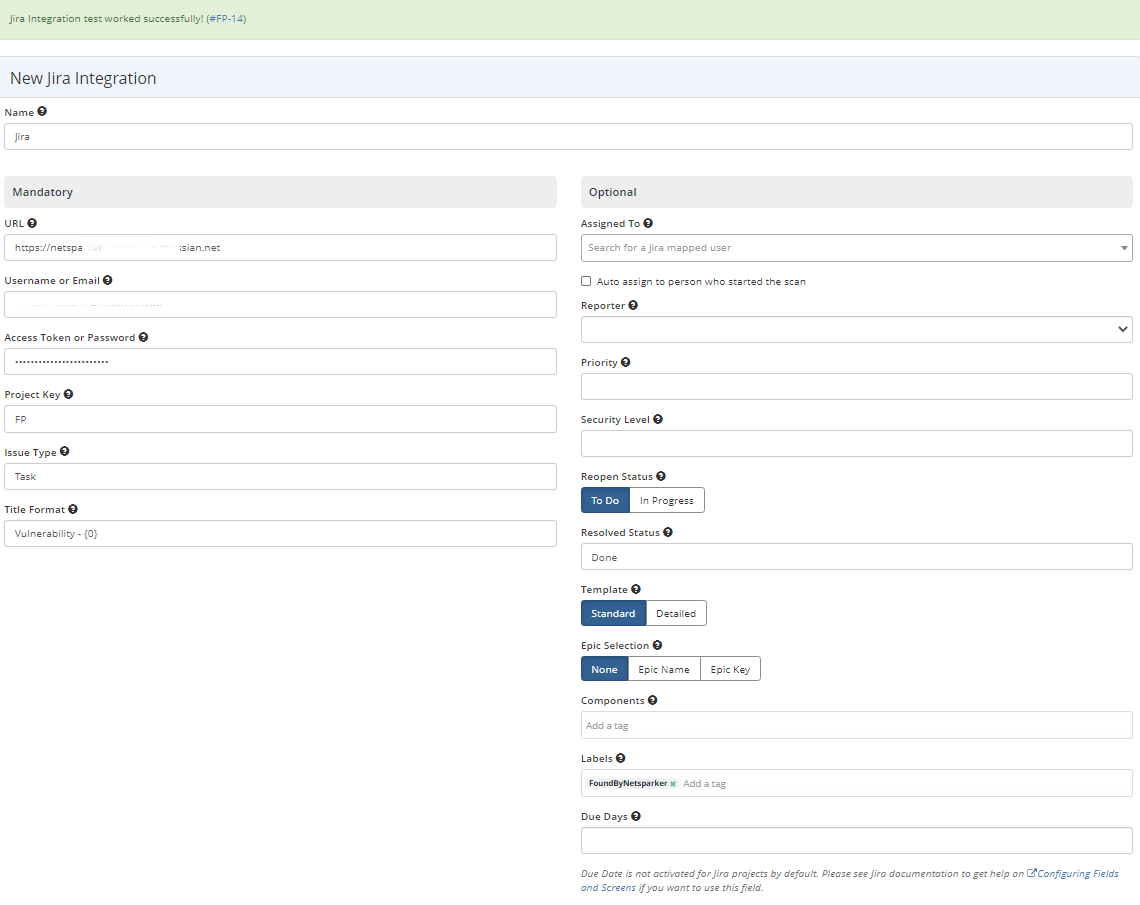Set Epic Selection to Epic Name

(664, 669)
